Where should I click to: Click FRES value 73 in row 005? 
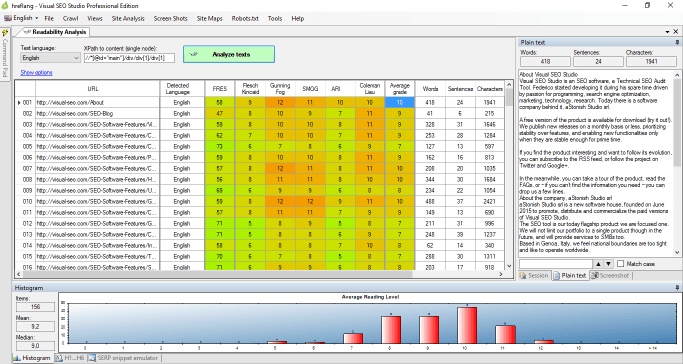click(x=220, y=147)
